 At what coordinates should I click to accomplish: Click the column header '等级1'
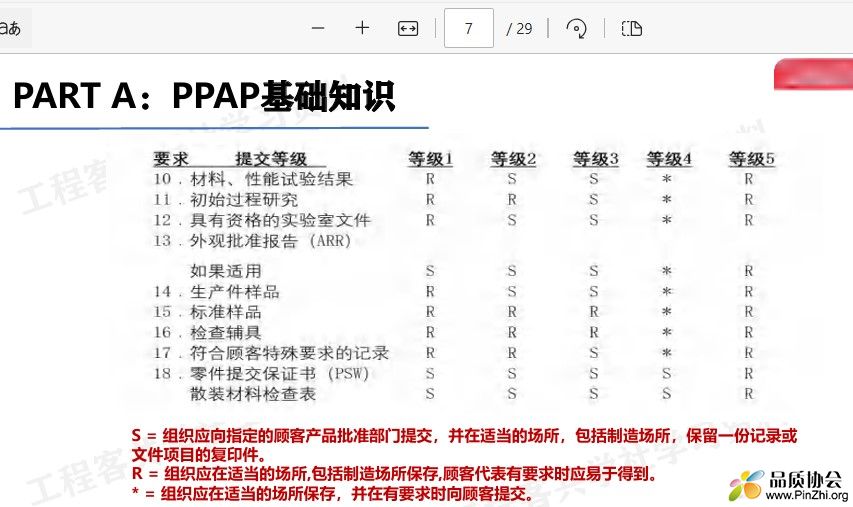pyautogui.click(x=430, y=159)
